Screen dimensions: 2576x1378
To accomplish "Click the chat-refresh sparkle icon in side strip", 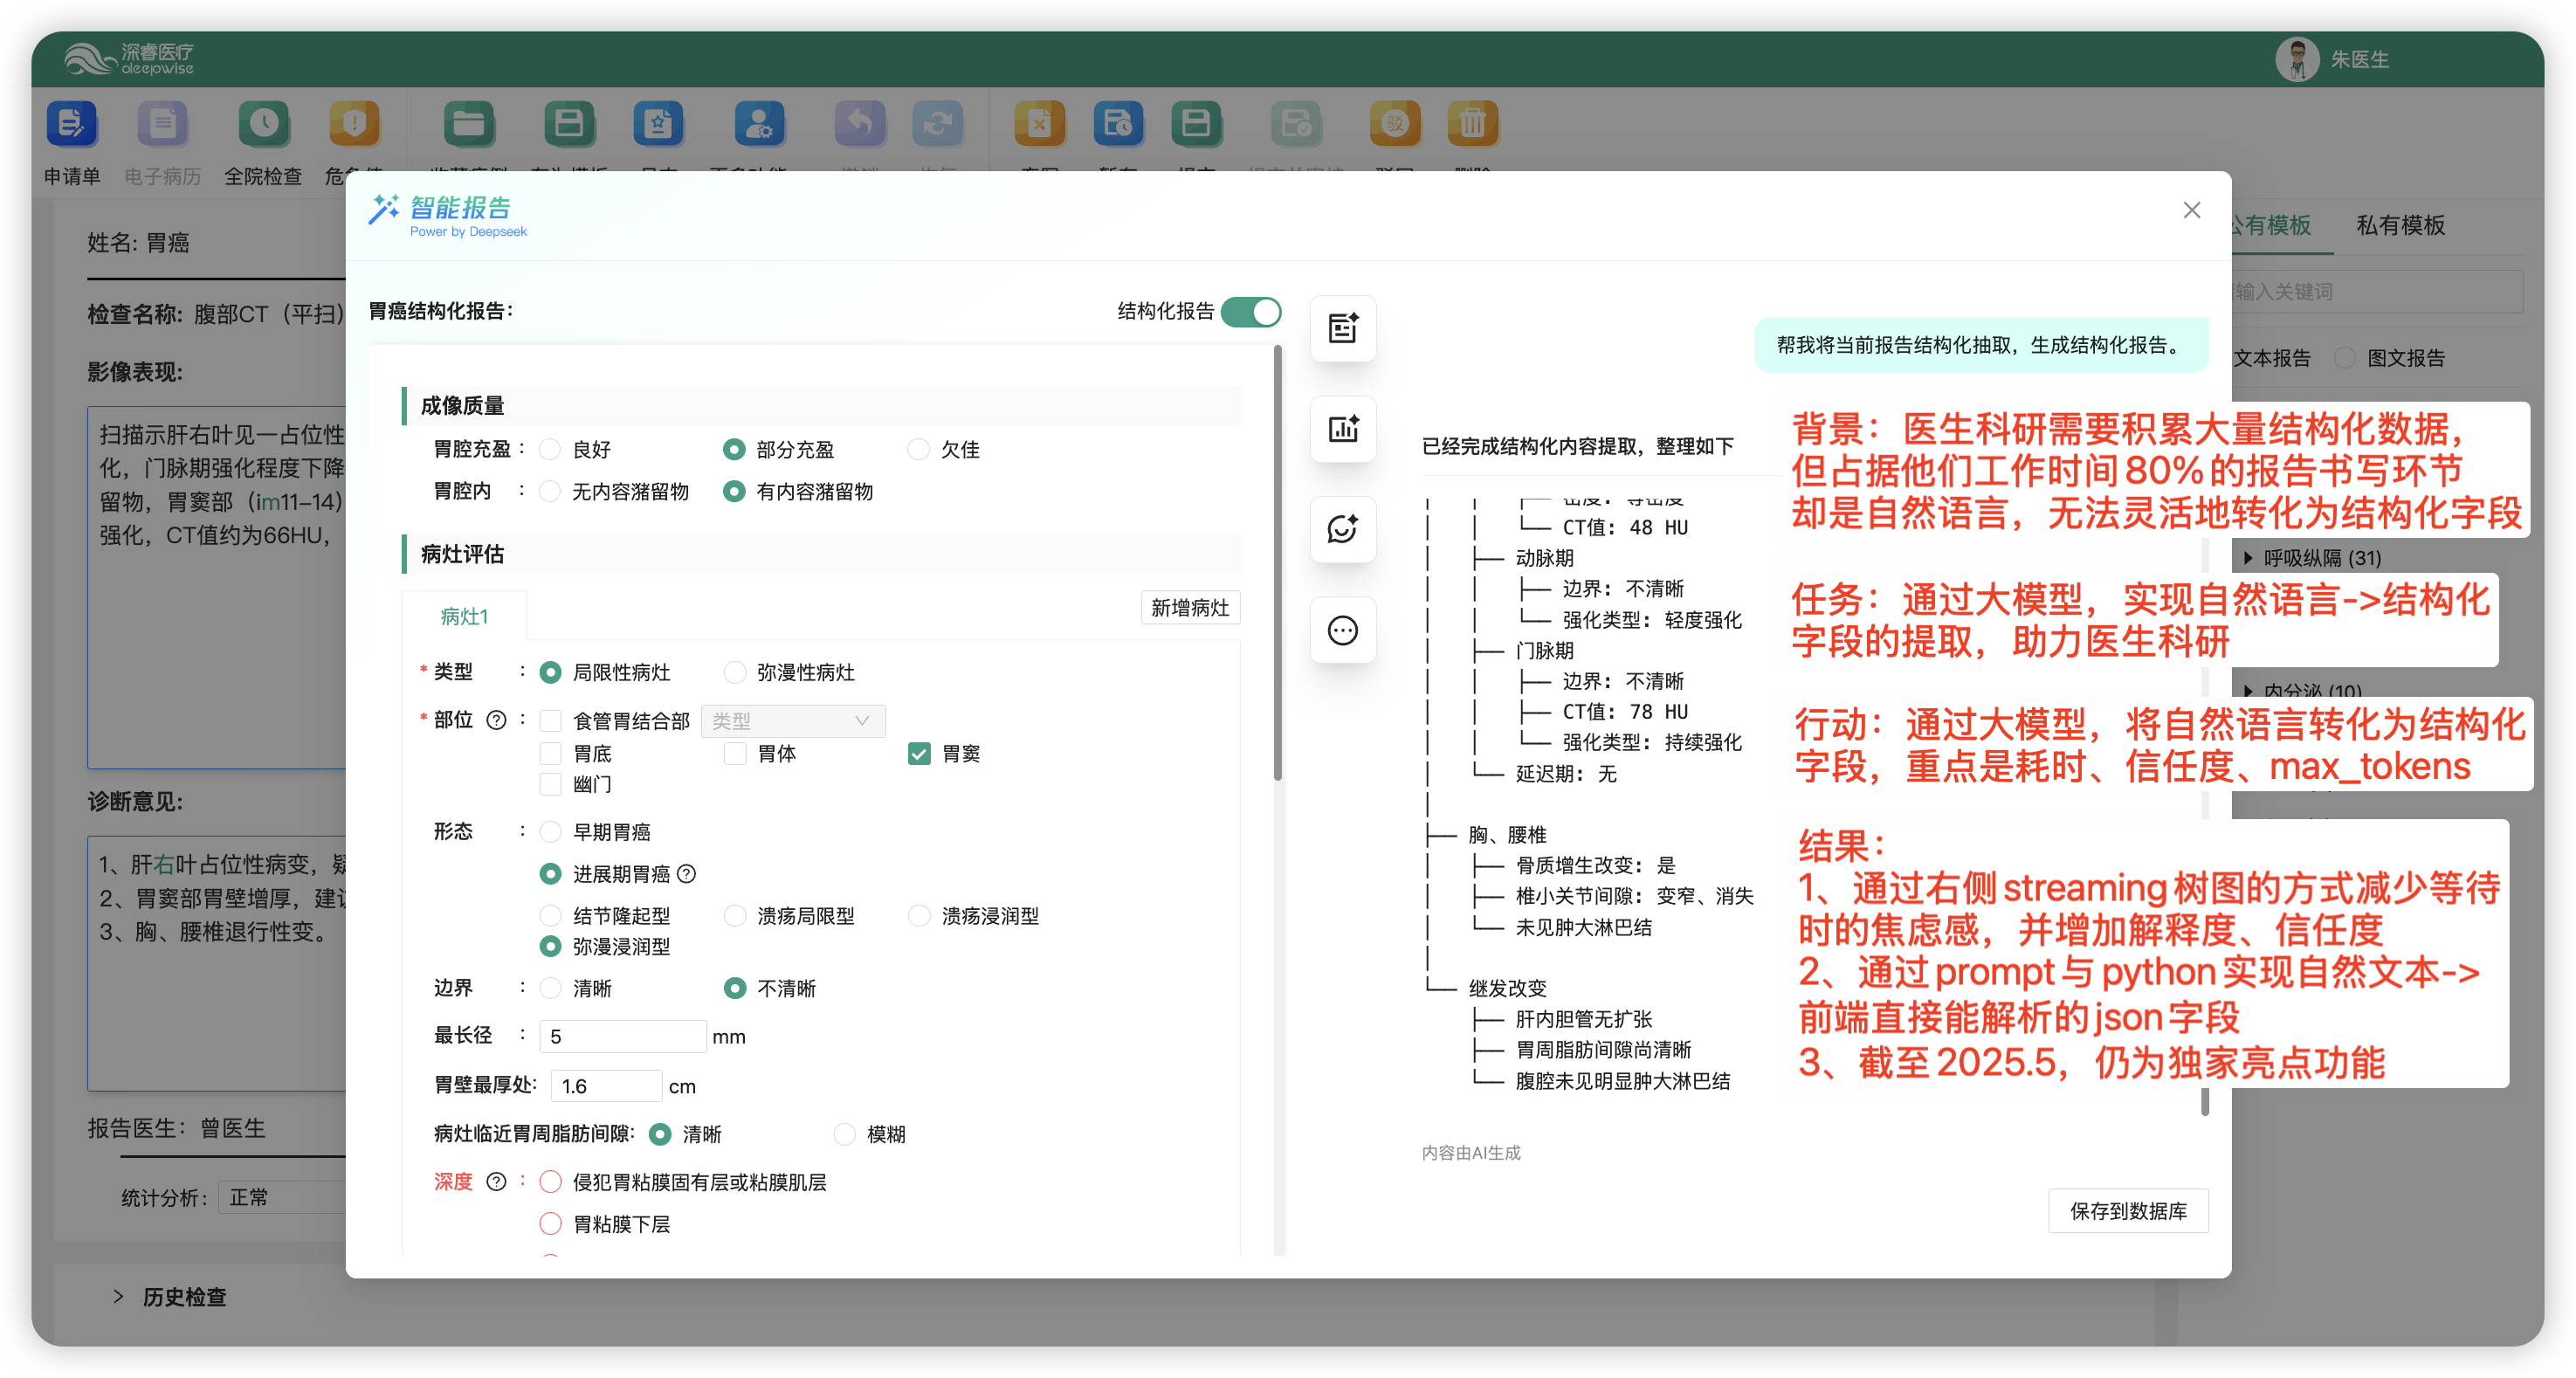I will 1343,529.
